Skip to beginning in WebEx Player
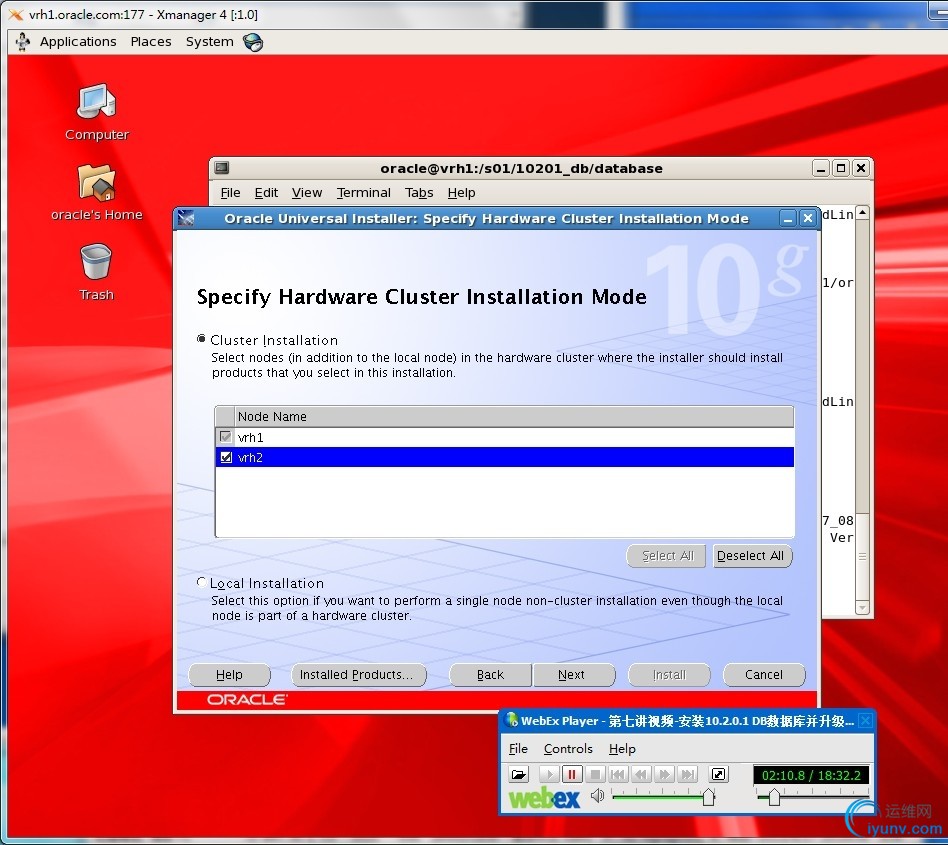Image resolution: width=948 pixels, height=845 pixels. pos(618,774)
